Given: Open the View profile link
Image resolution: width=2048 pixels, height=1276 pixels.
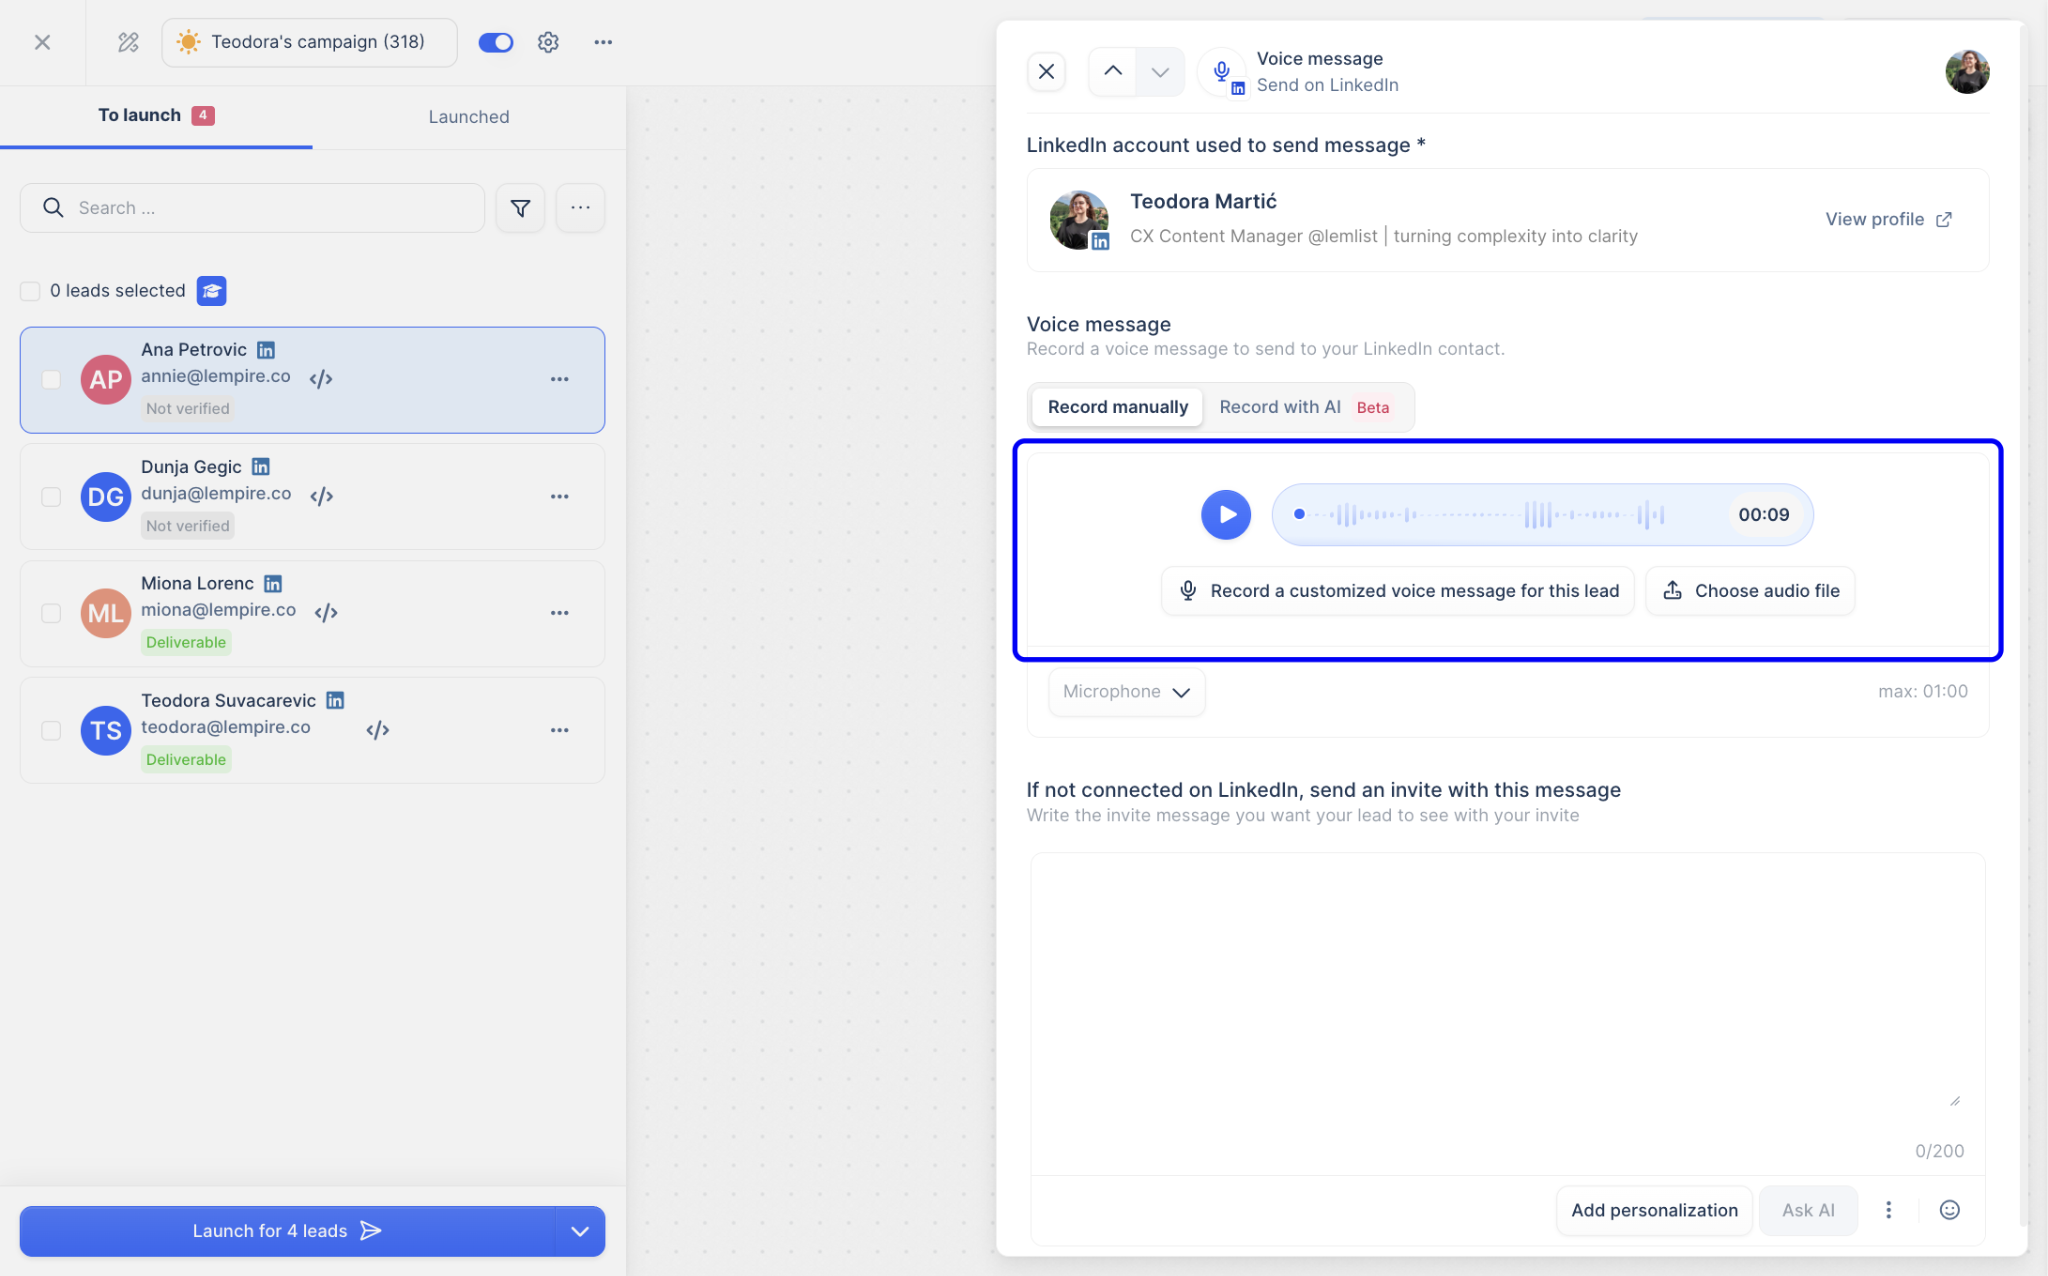Looking at the screenshot, I should (1888, 219).
